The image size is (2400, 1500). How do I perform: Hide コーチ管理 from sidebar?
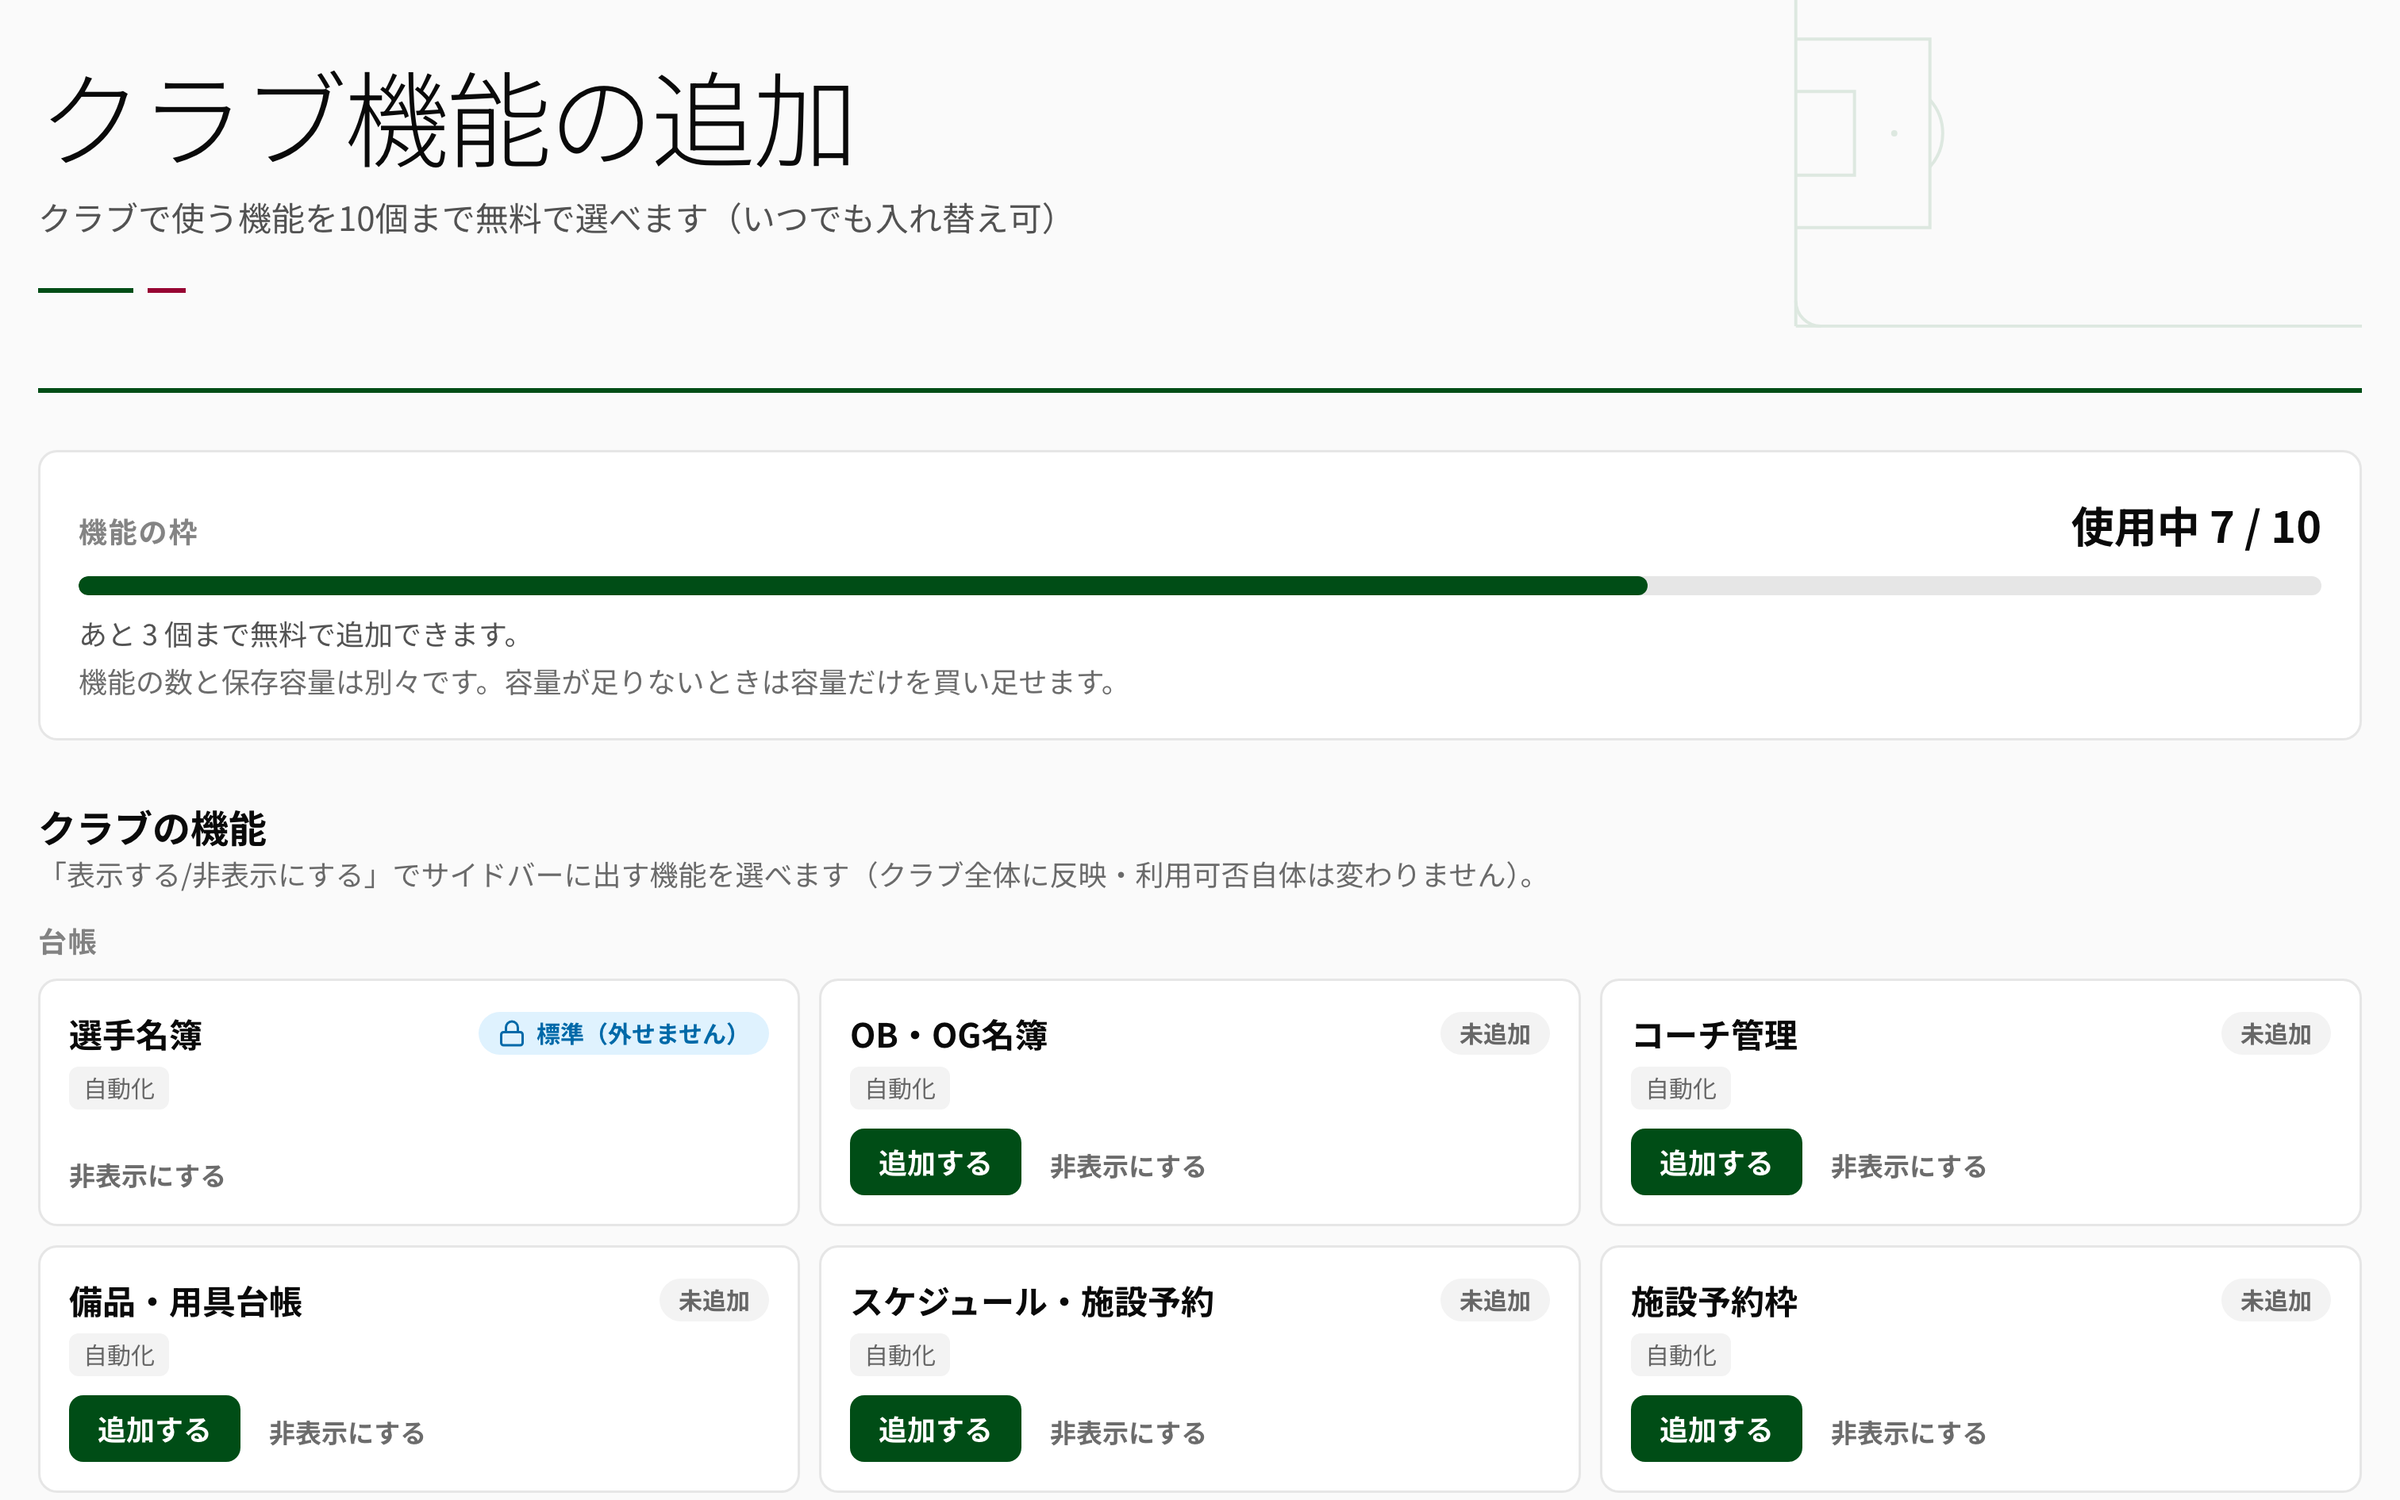click(x=1909, y=1166)
